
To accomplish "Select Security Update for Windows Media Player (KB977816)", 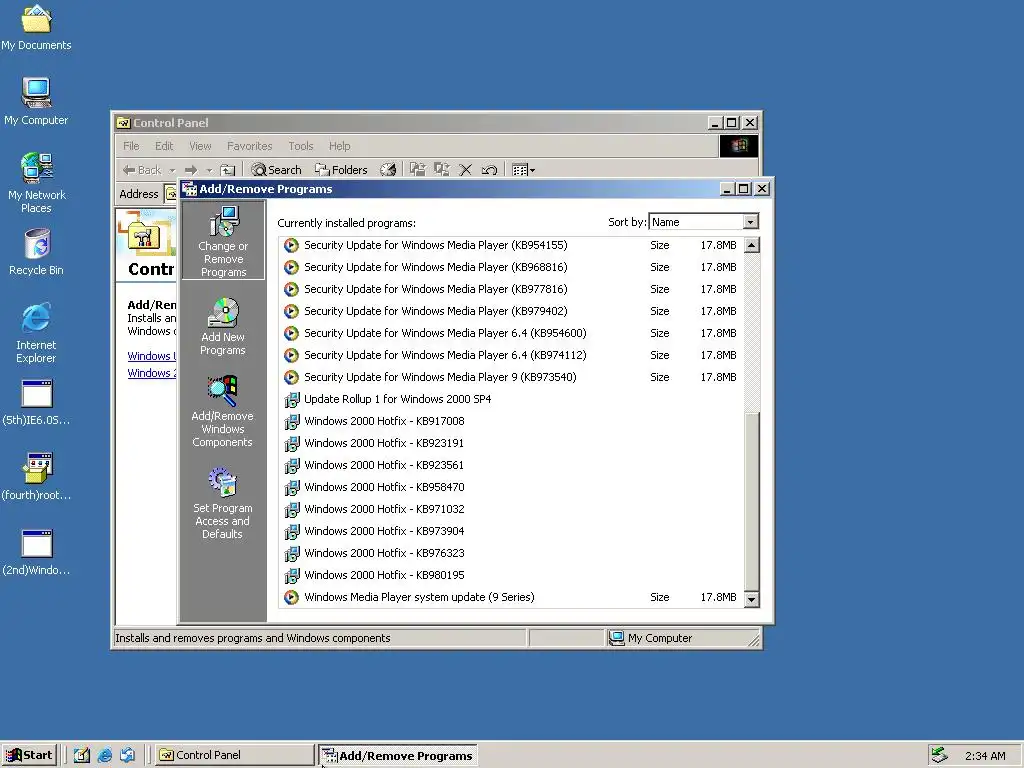I will coord(511,289).
